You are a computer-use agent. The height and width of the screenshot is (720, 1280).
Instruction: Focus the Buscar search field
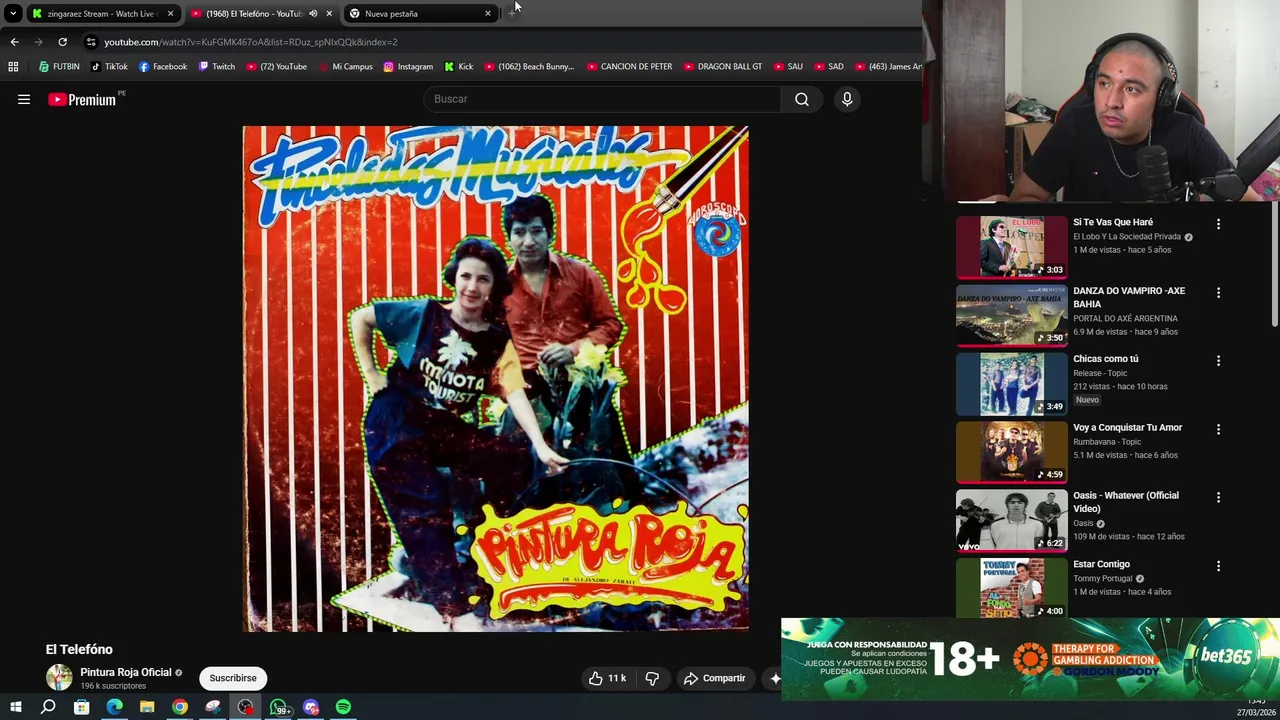point(602,99)
